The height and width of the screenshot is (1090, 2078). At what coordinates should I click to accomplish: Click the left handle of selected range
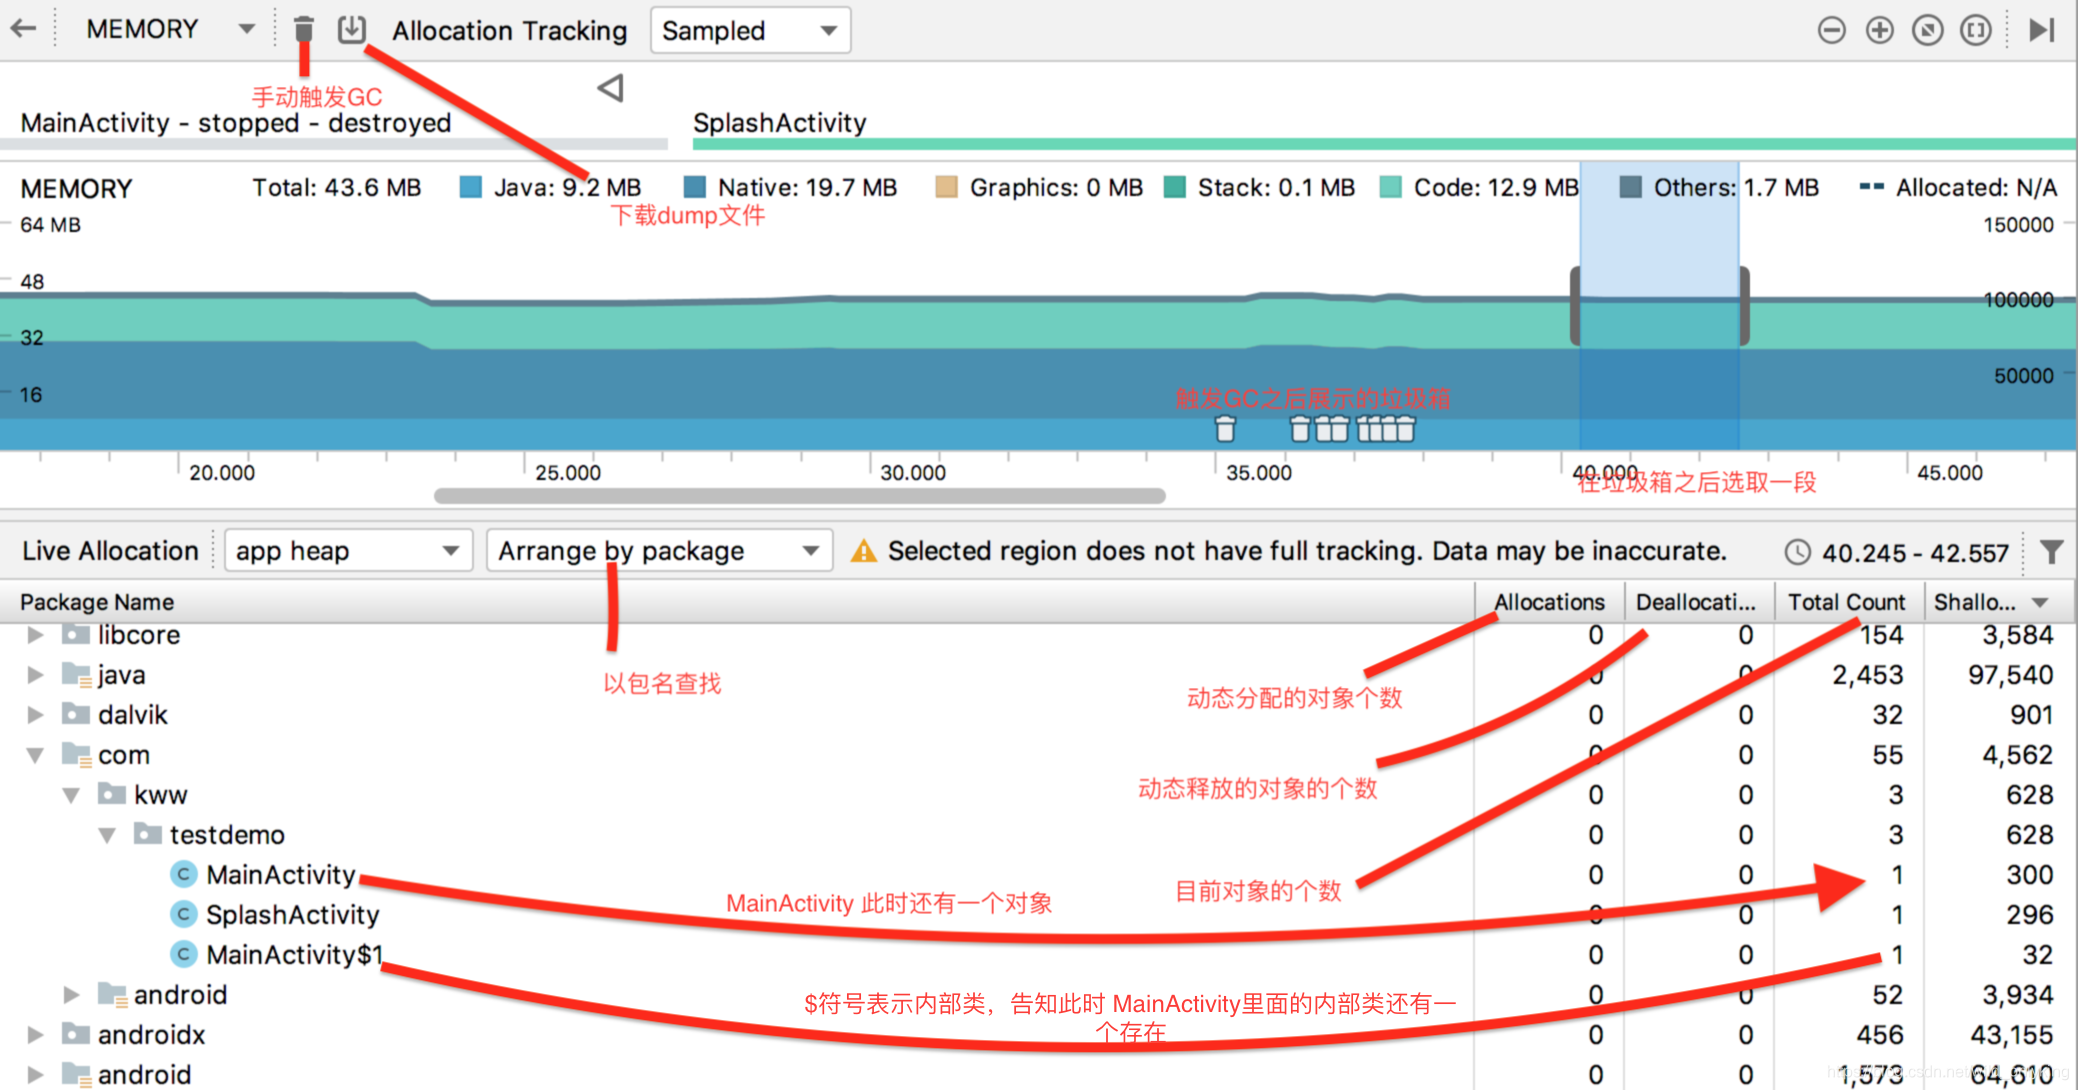(x=1575, y=306)
